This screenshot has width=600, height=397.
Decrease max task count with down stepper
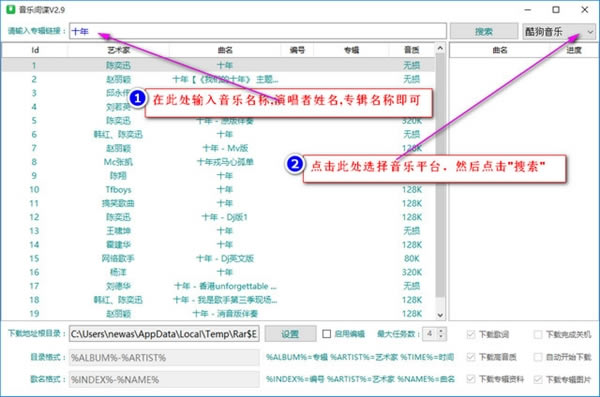pos(441,337)
